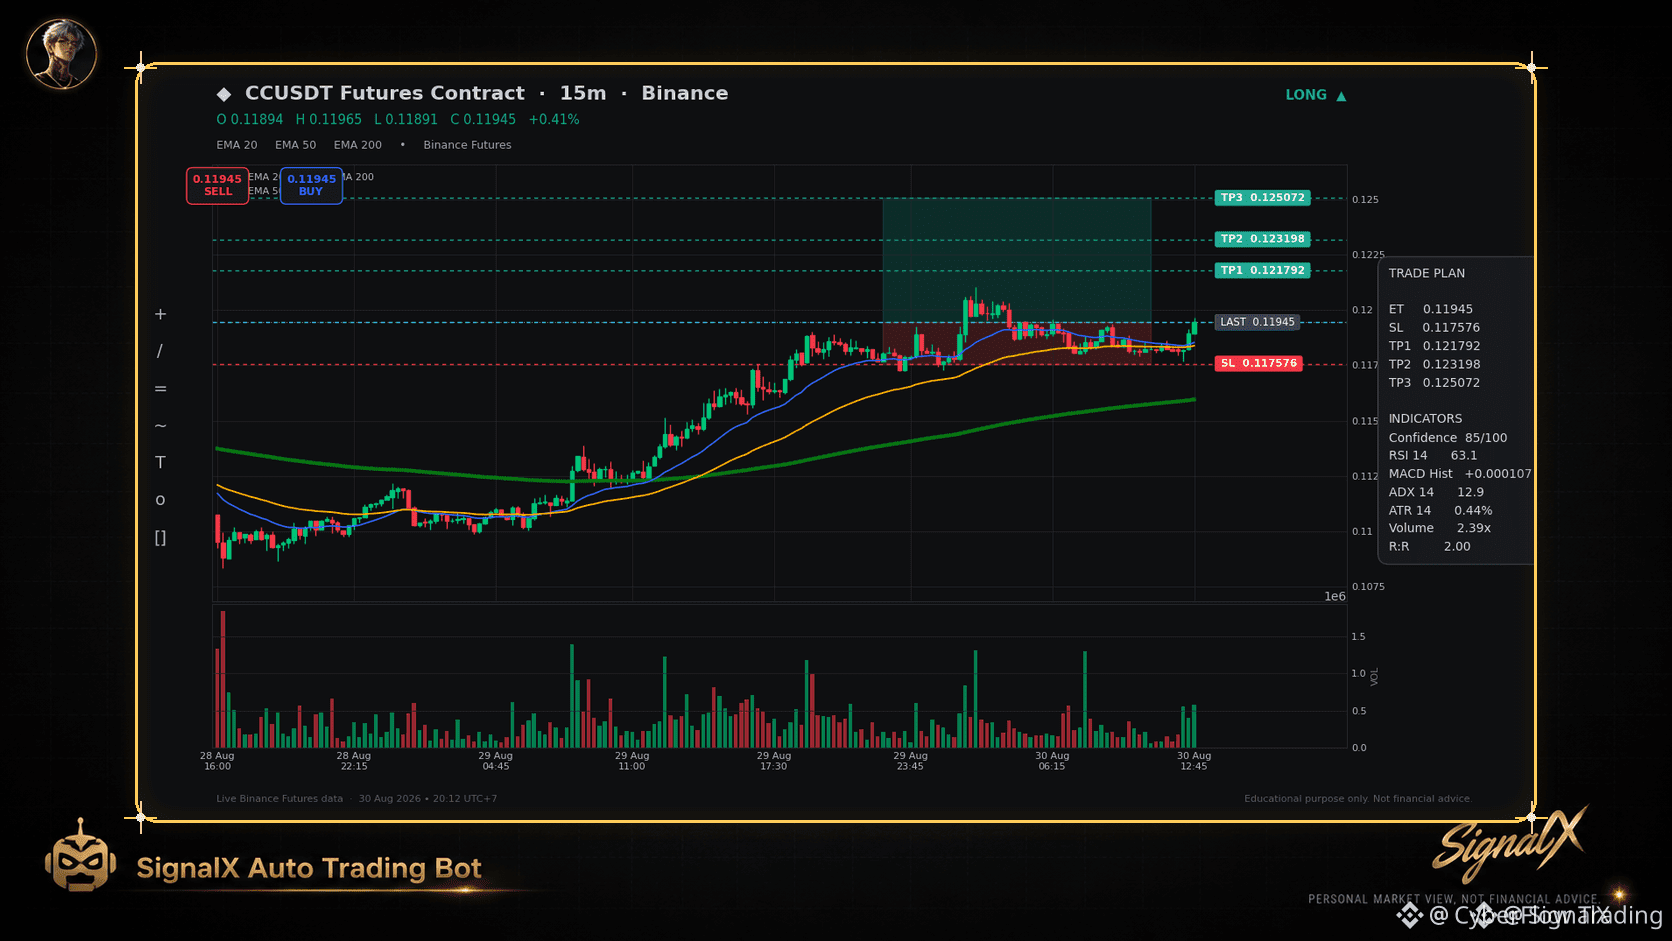Image resolution: width=1672 pixels, height=941 pixels.
Task: Click the Live Binance Futures data footer
Action: coord(279,799)
